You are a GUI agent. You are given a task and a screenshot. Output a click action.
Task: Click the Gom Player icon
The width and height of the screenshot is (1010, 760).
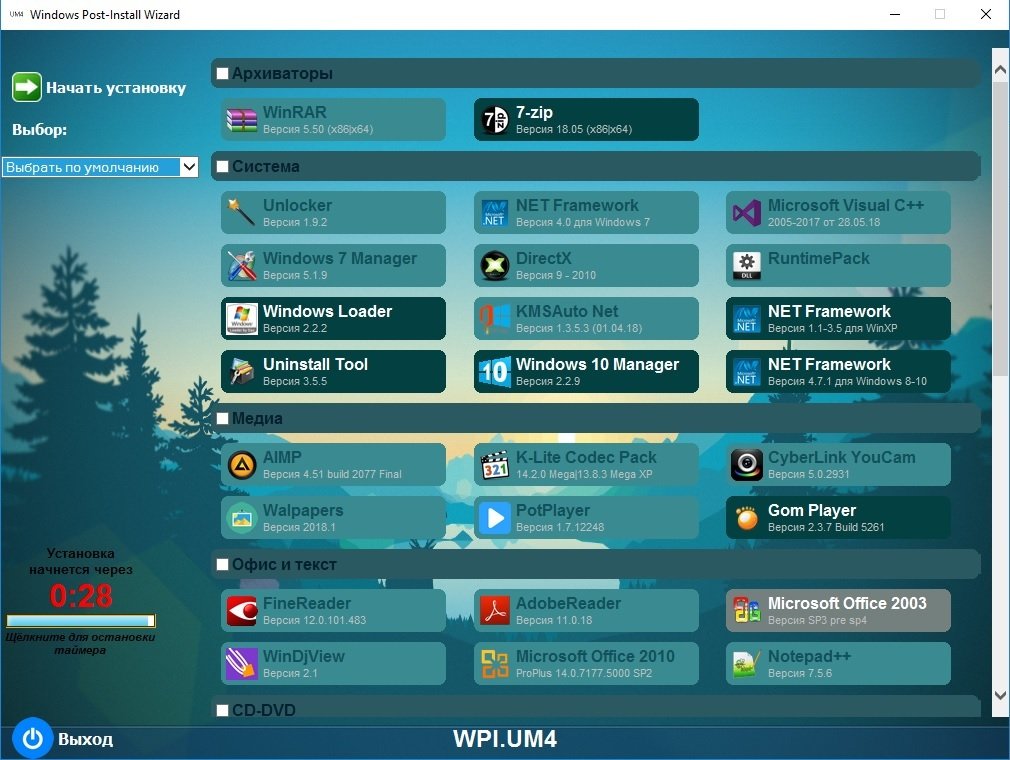[747, 517]
